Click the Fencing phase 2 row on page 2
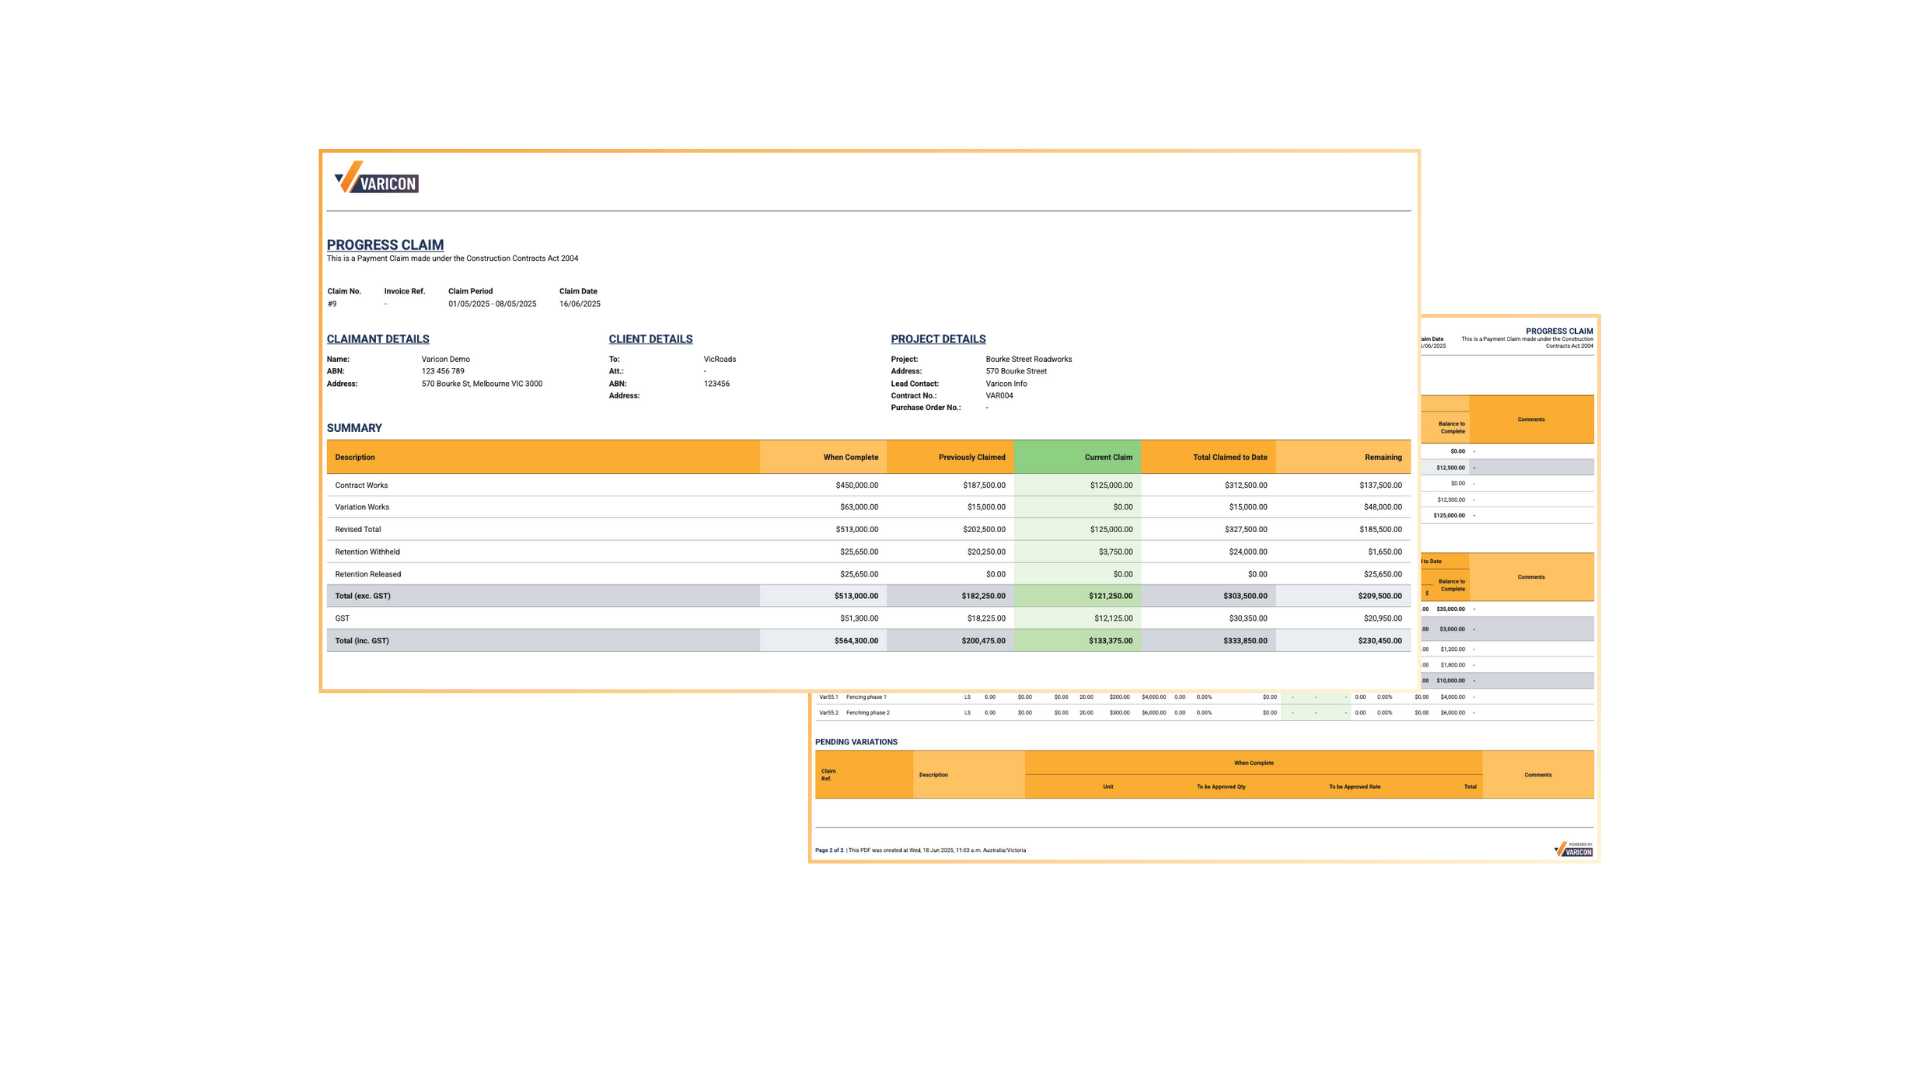This screenshot has height=1080, width=1920. click(x=1204, y=713)
